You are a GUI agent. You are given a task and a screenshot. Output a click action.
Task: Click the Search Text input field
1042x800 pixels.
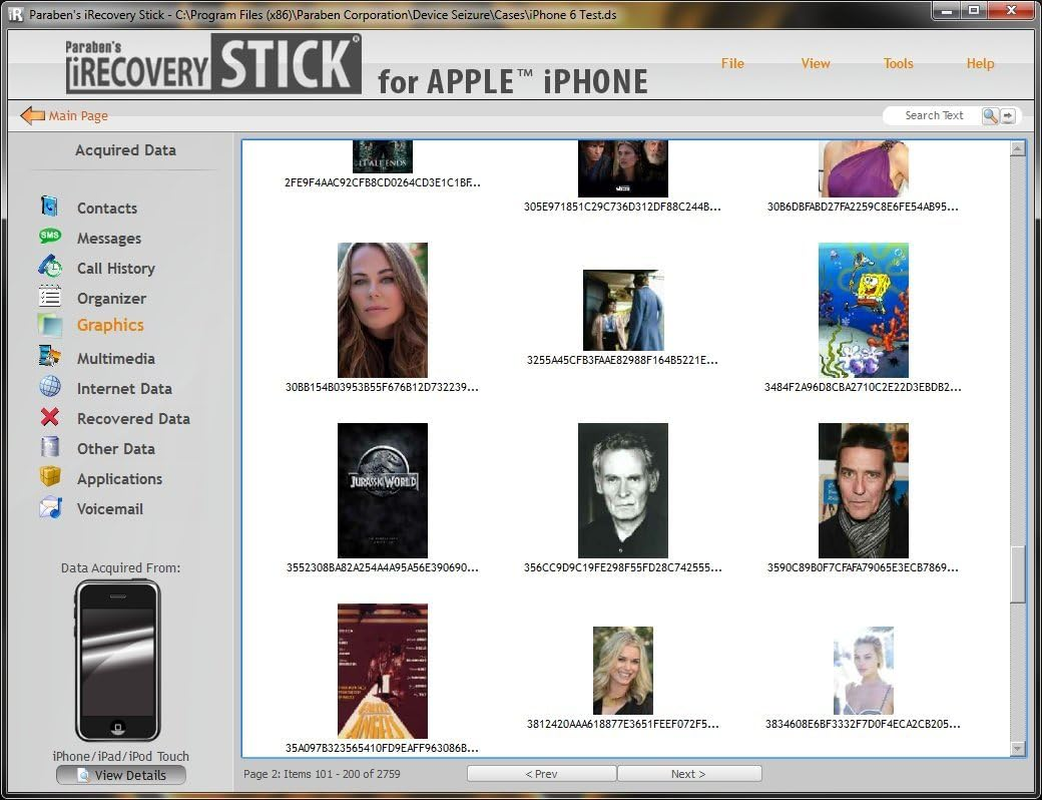(935, 115)
